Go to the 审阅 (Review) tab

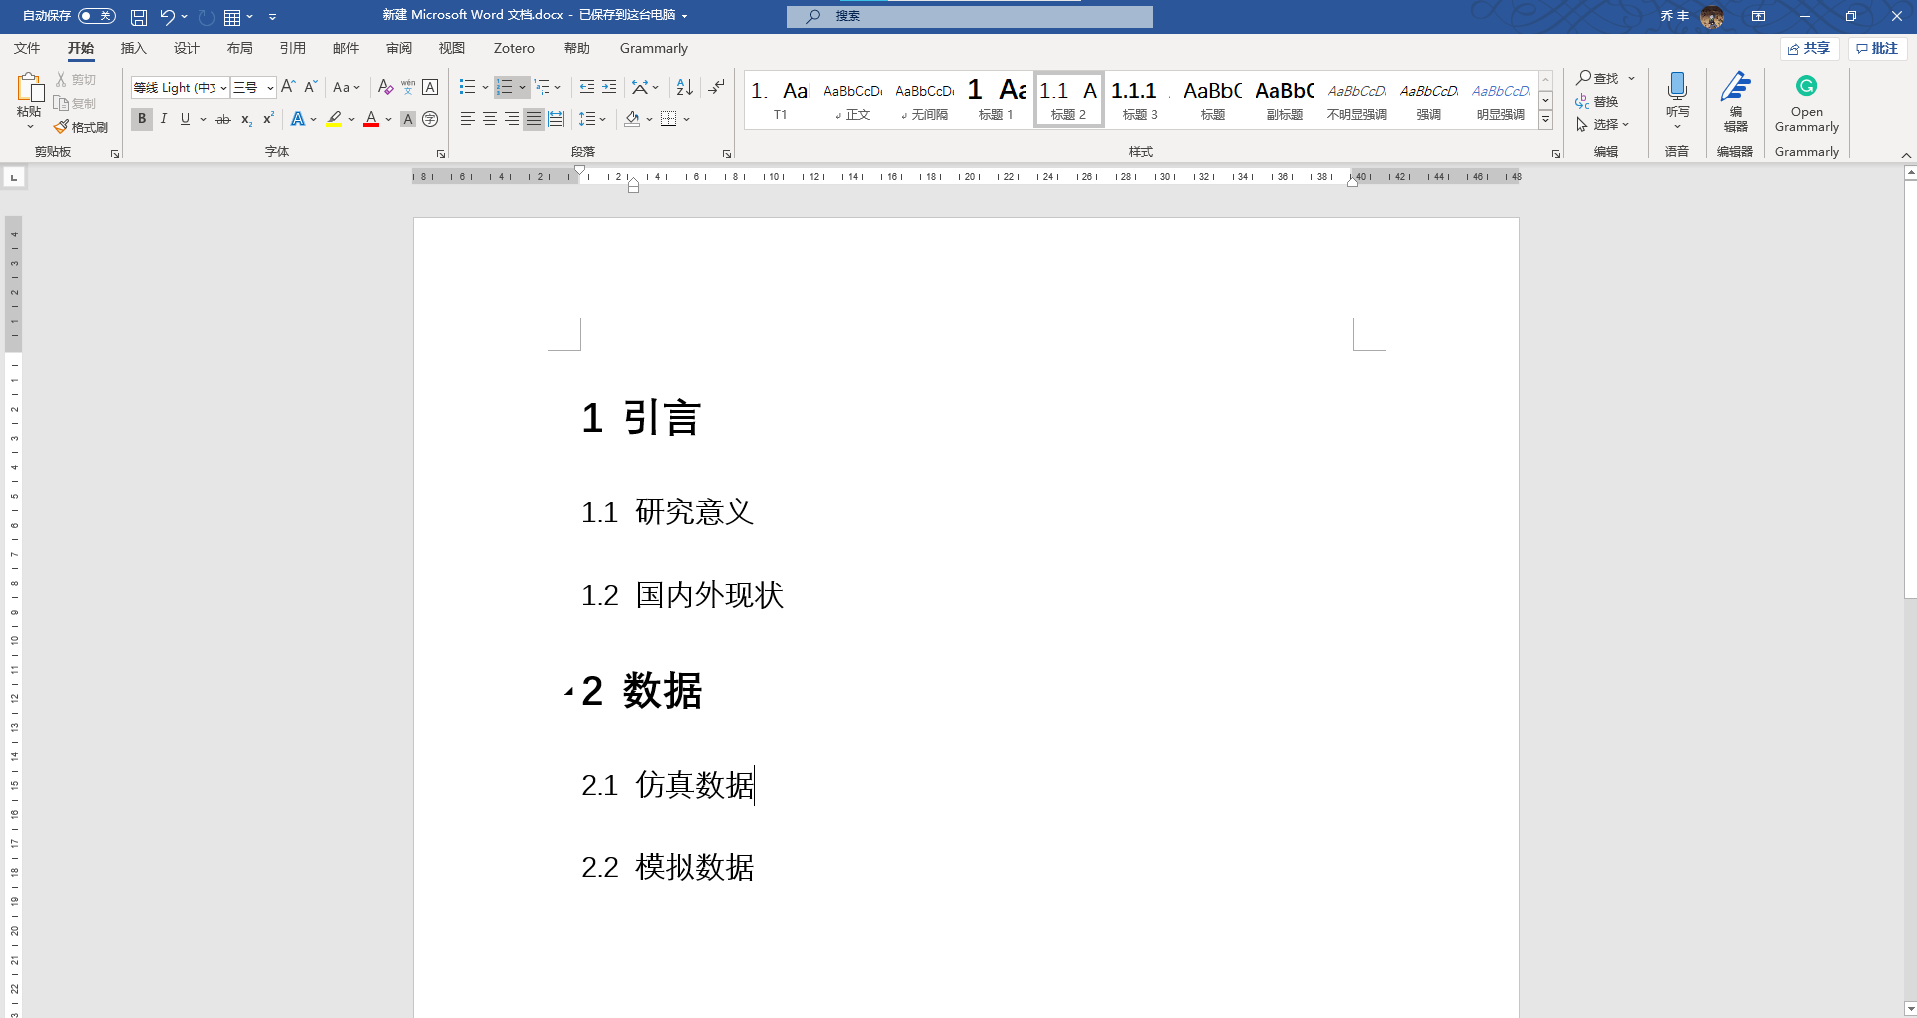[x=399, y=48]
